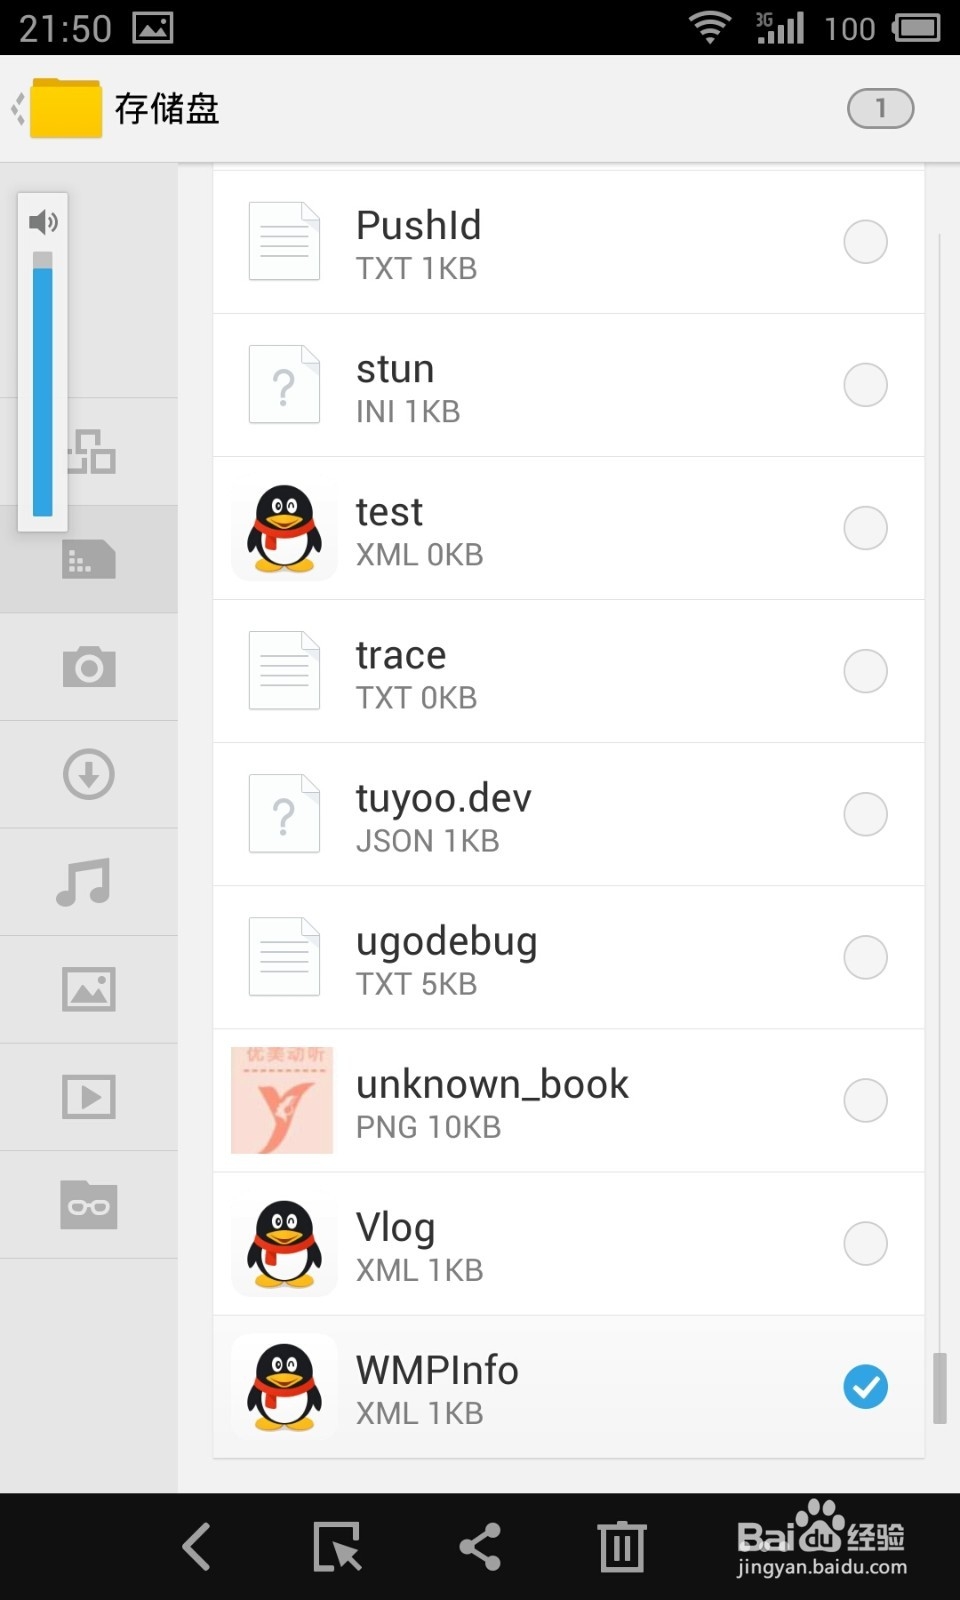
Task: Tap the select-all cursor icon
Action: (x=337, y=1547)
